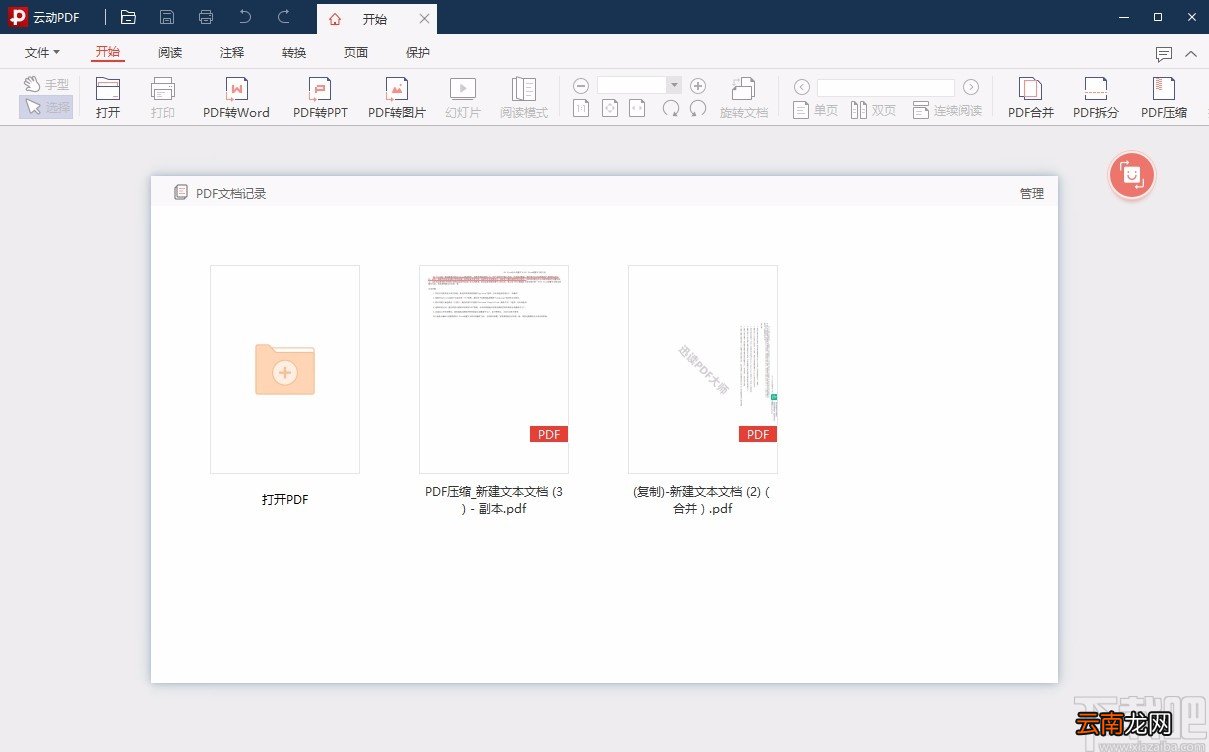
Task: Click the redo arrow in title bar
Action: click(284, 17)
